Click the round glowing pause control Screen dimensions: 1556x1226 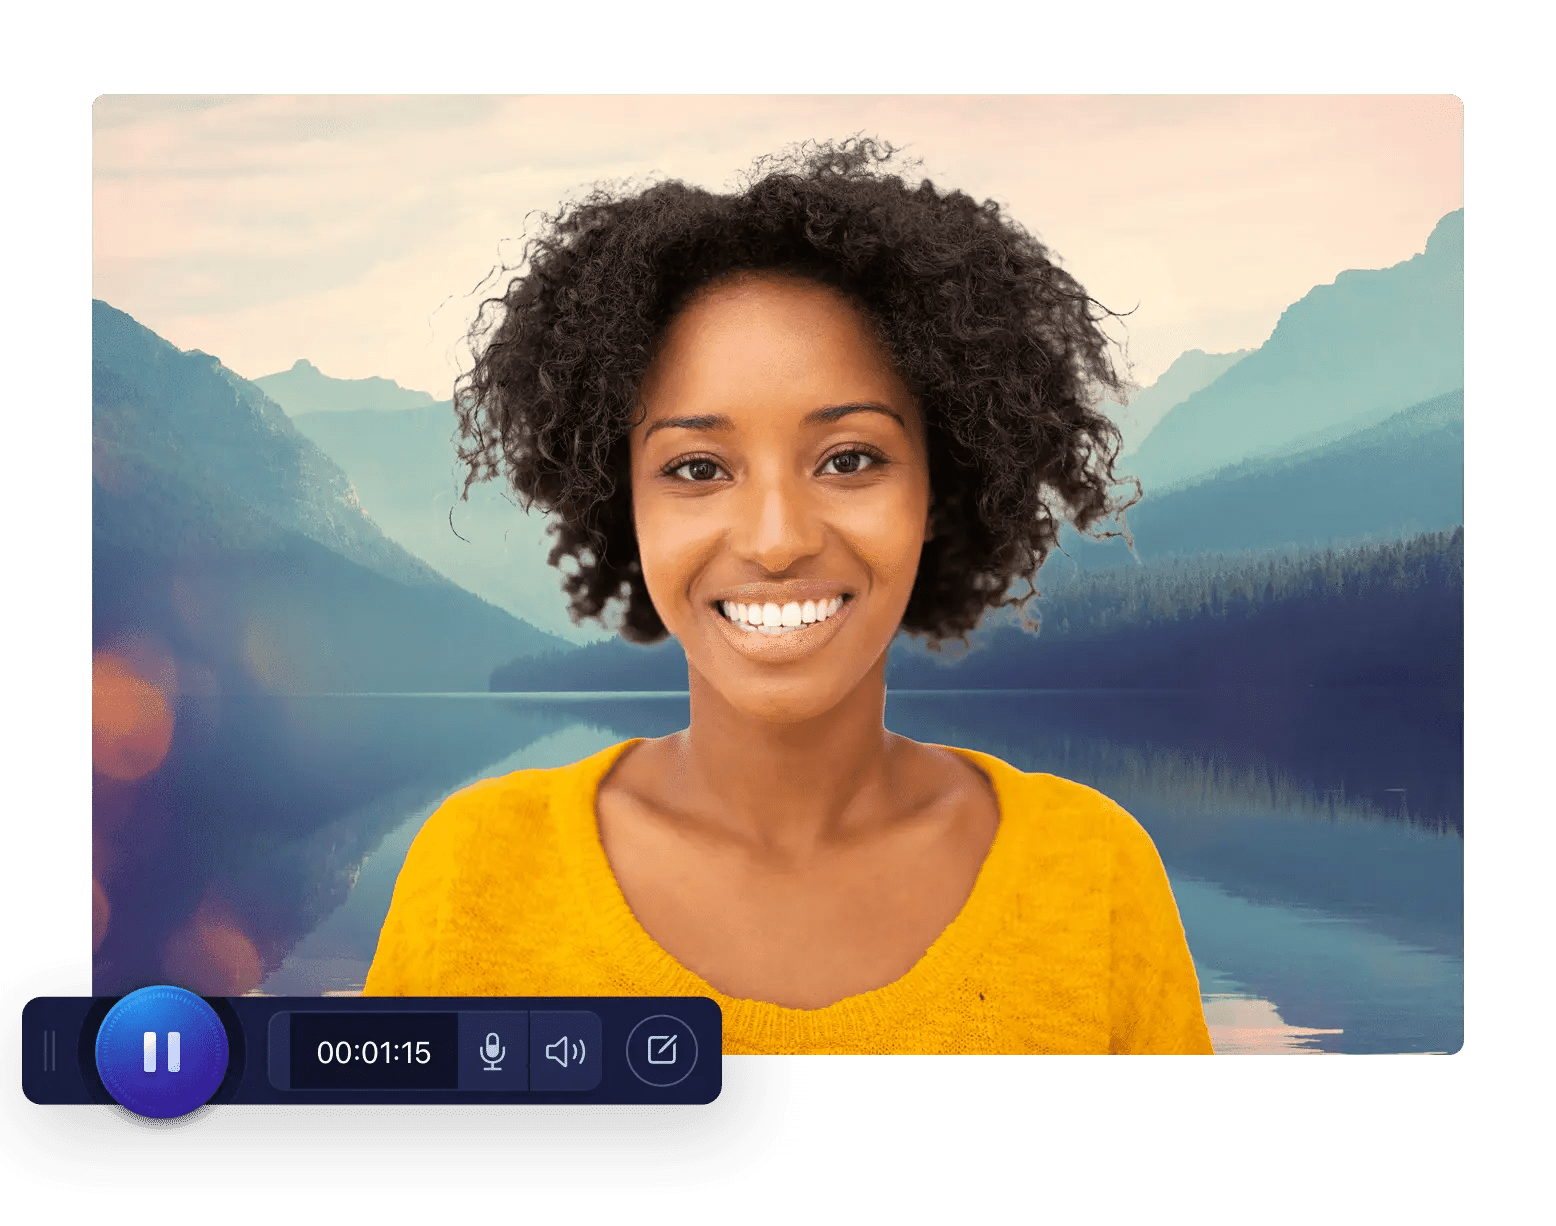tap(163, 1051)
